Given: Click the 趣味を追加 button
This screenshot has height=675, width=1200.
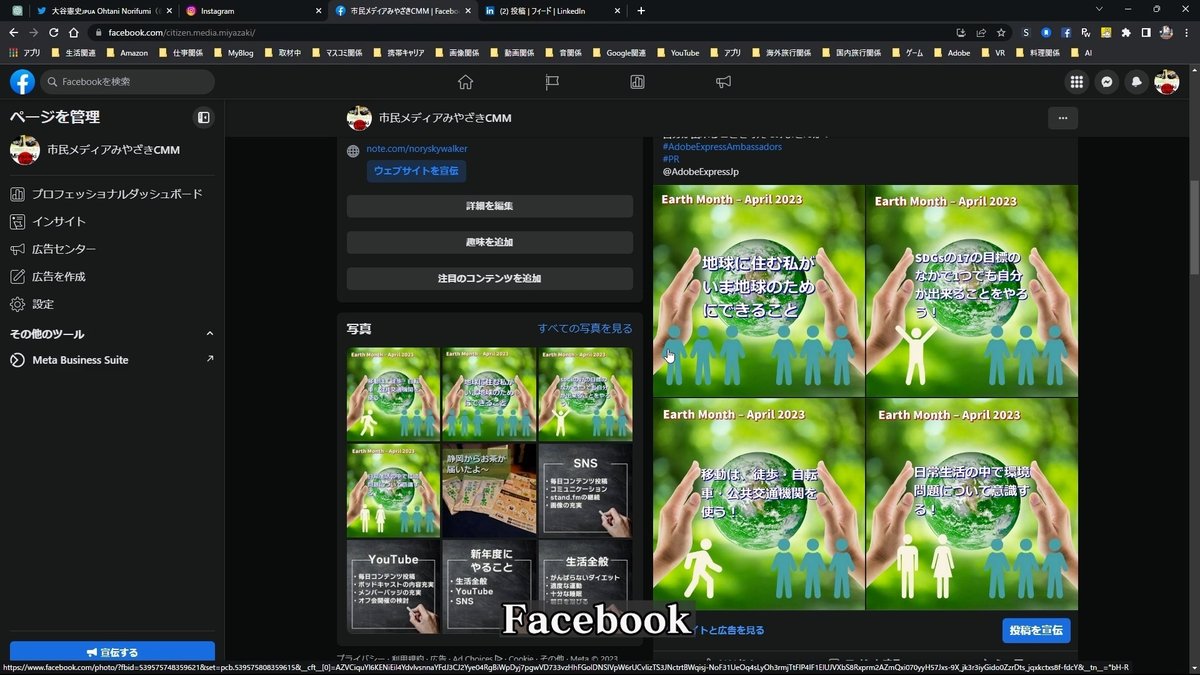Looking at the screenshot, I should (x=490, y=242).
